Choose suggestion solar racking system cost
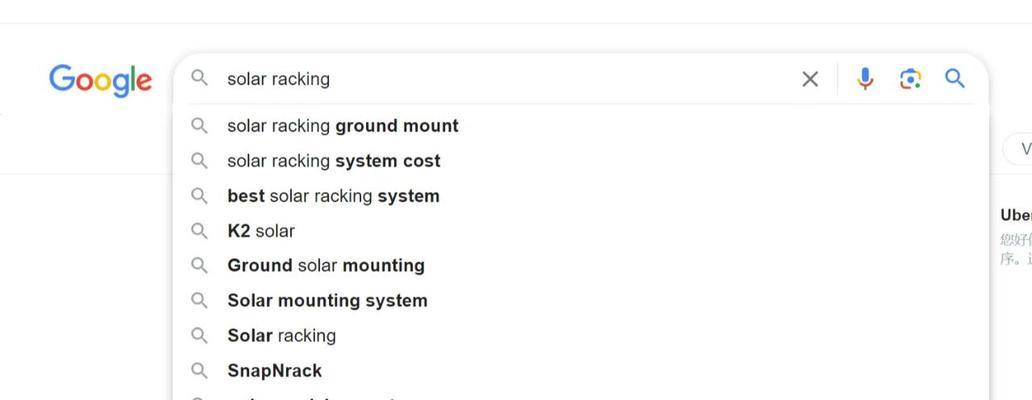This screenshot has width=1032, height=400. tap(581, 161)
